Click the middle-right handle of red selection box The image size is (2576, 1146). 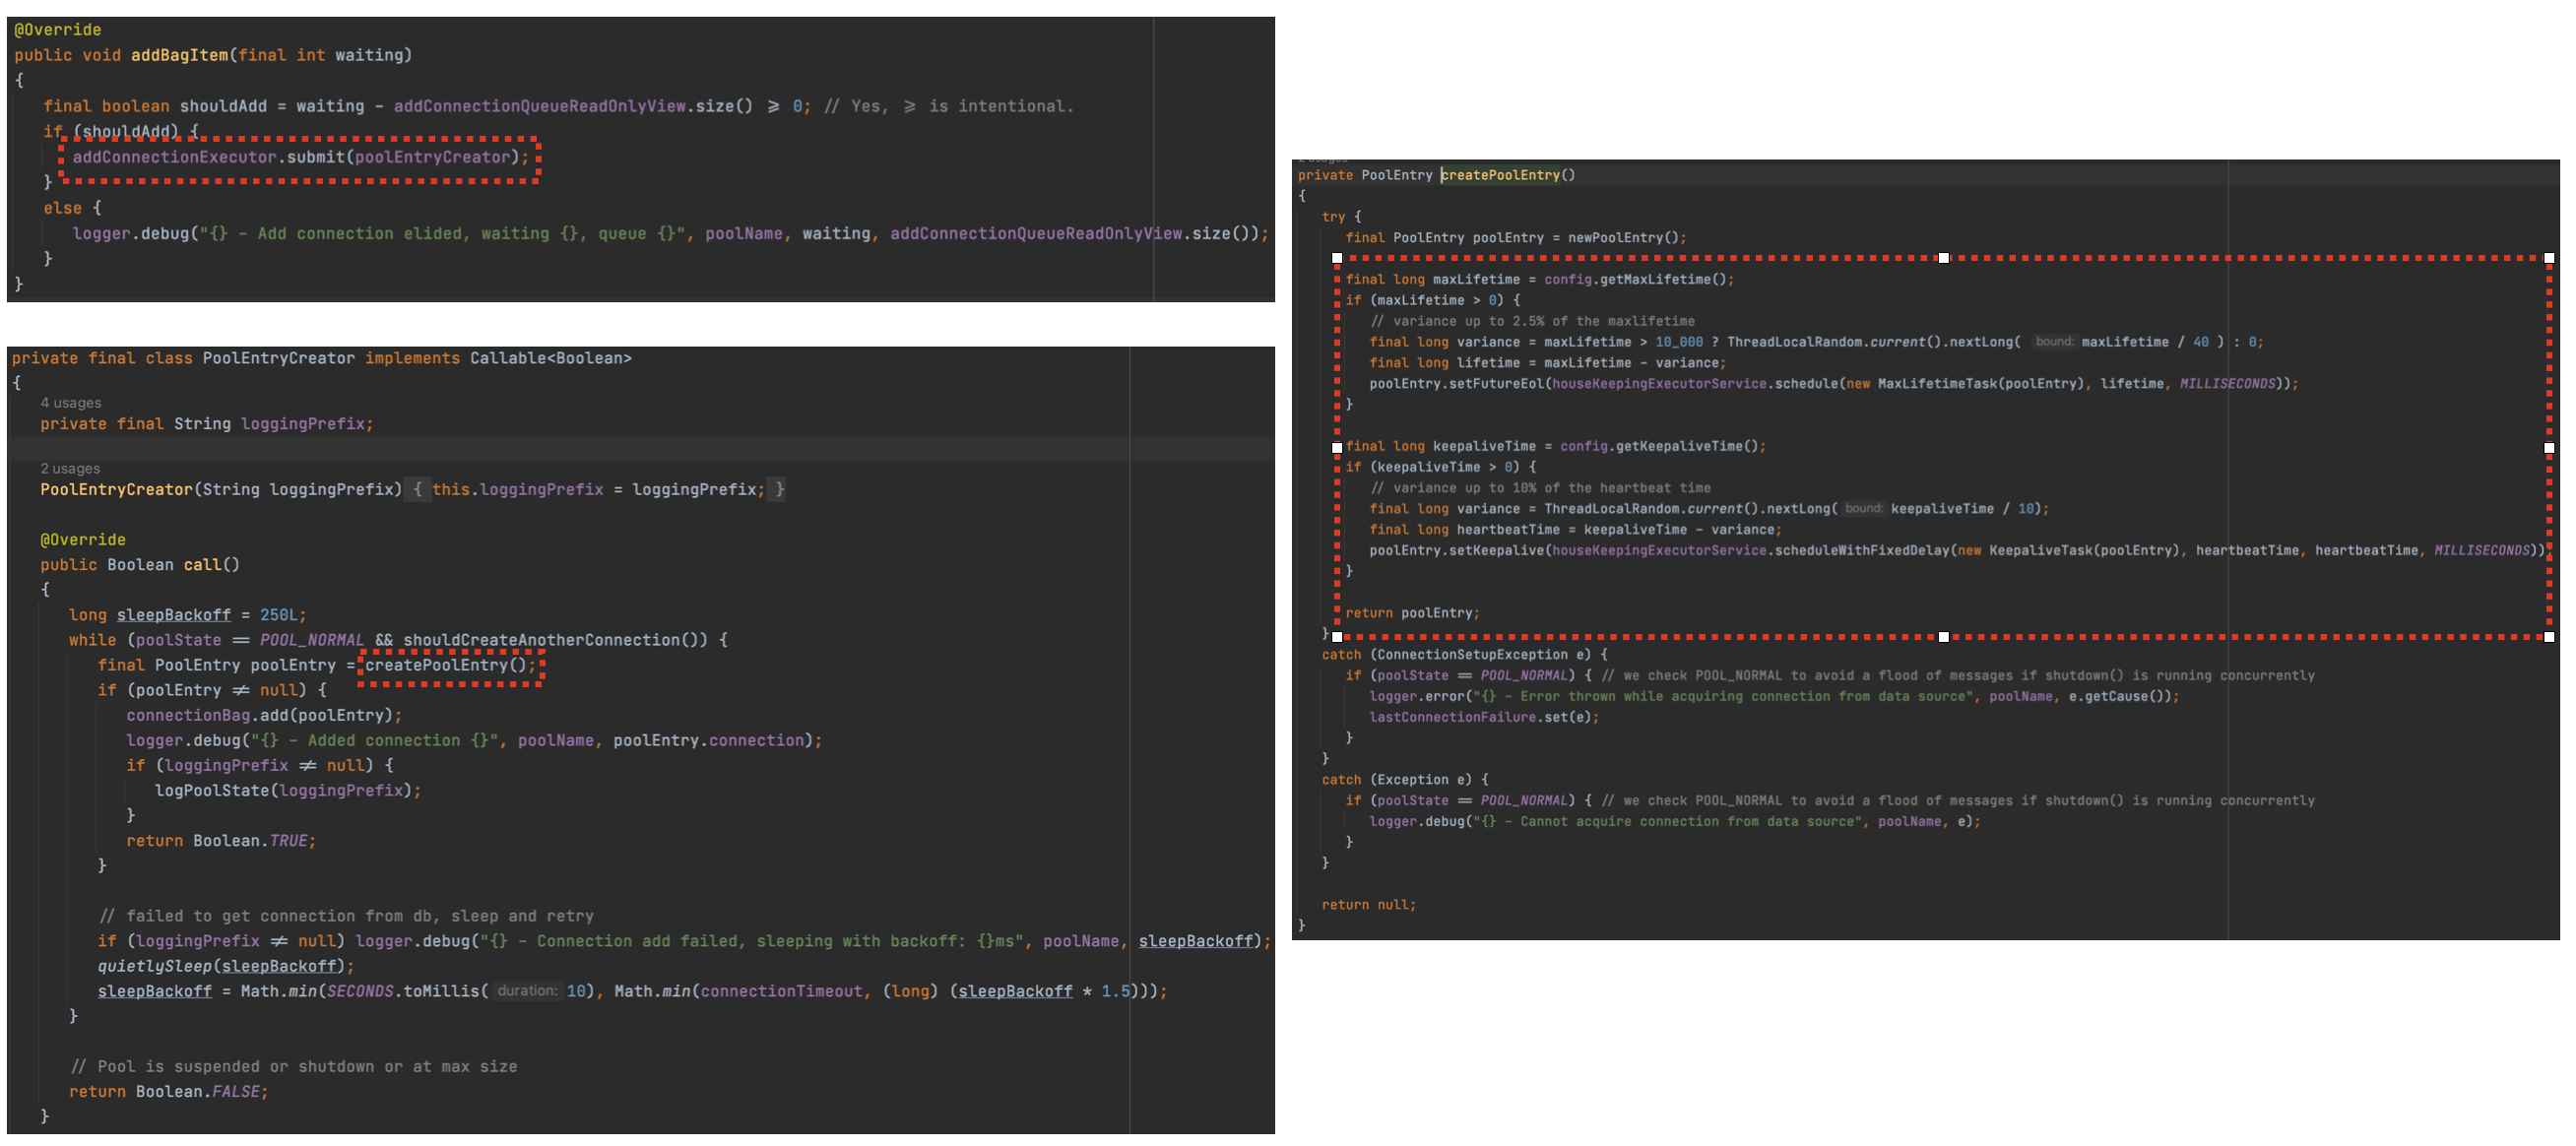(2549, 448)
